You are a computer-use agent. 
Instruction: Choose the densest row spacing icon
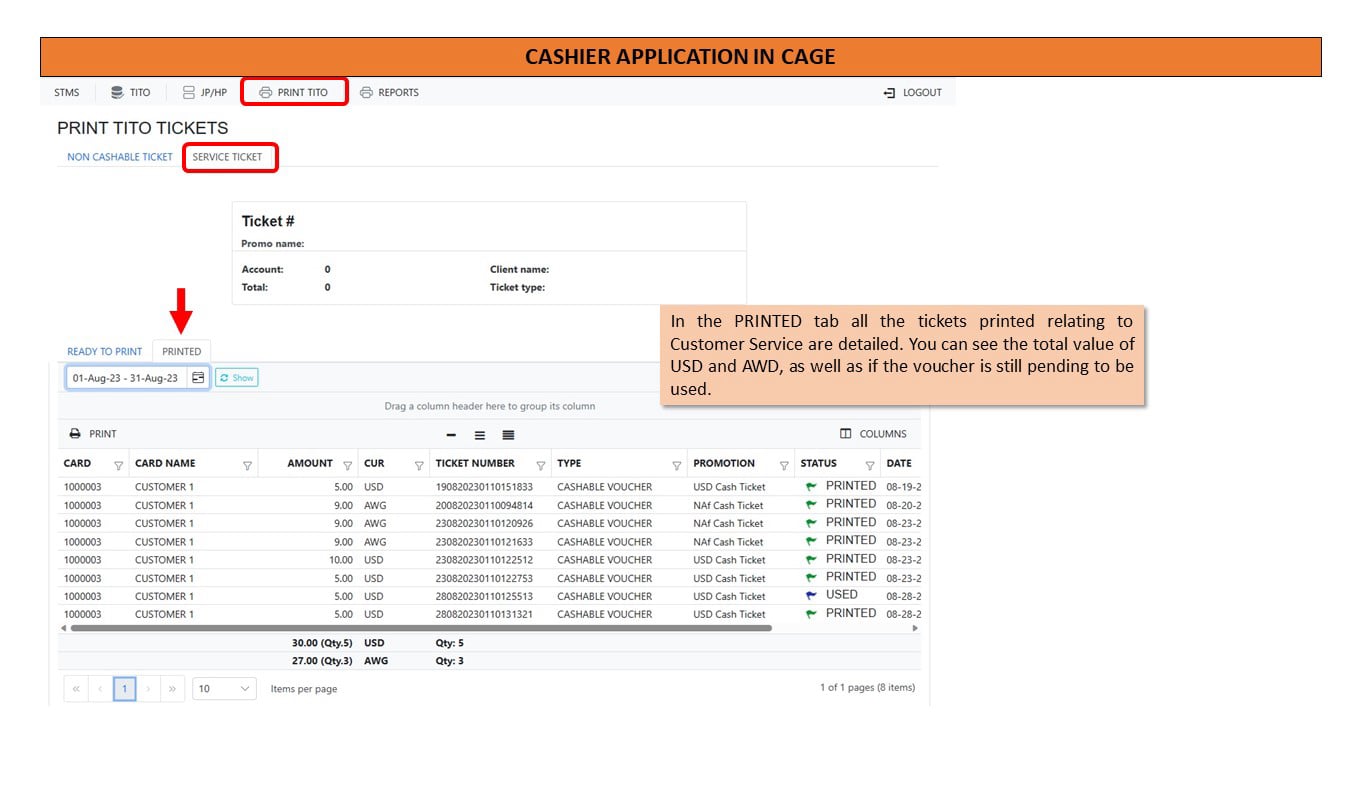508,435
